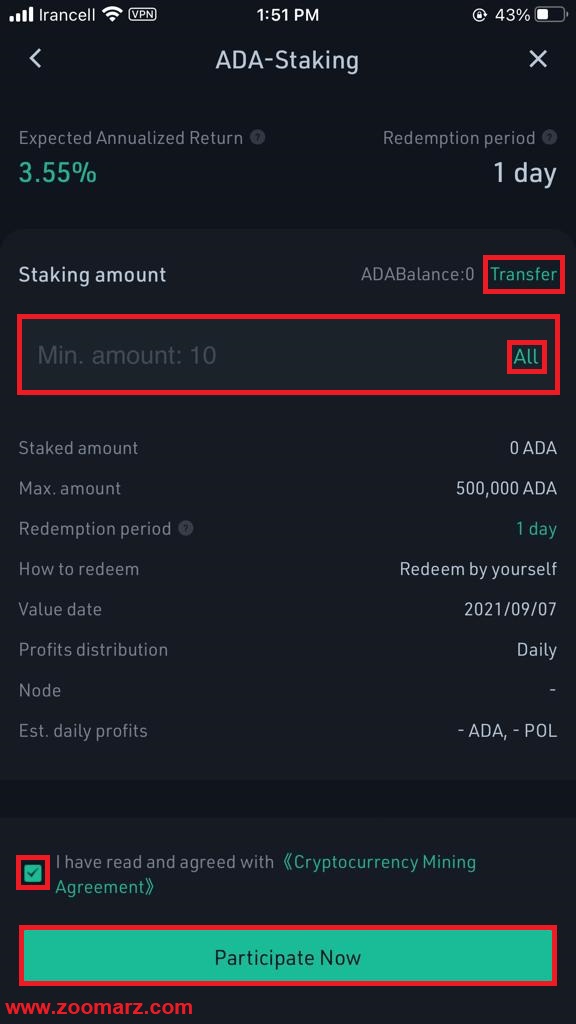The height and width of the screenshot is (1024, 576).
Task: Go back using the left arrow
Action: coord(35,59)
